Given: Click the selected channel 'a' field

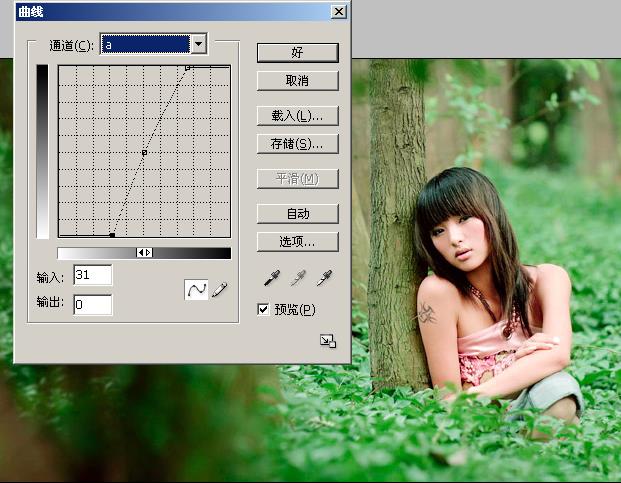Looking at the screenshot, I should coord(145,44).
